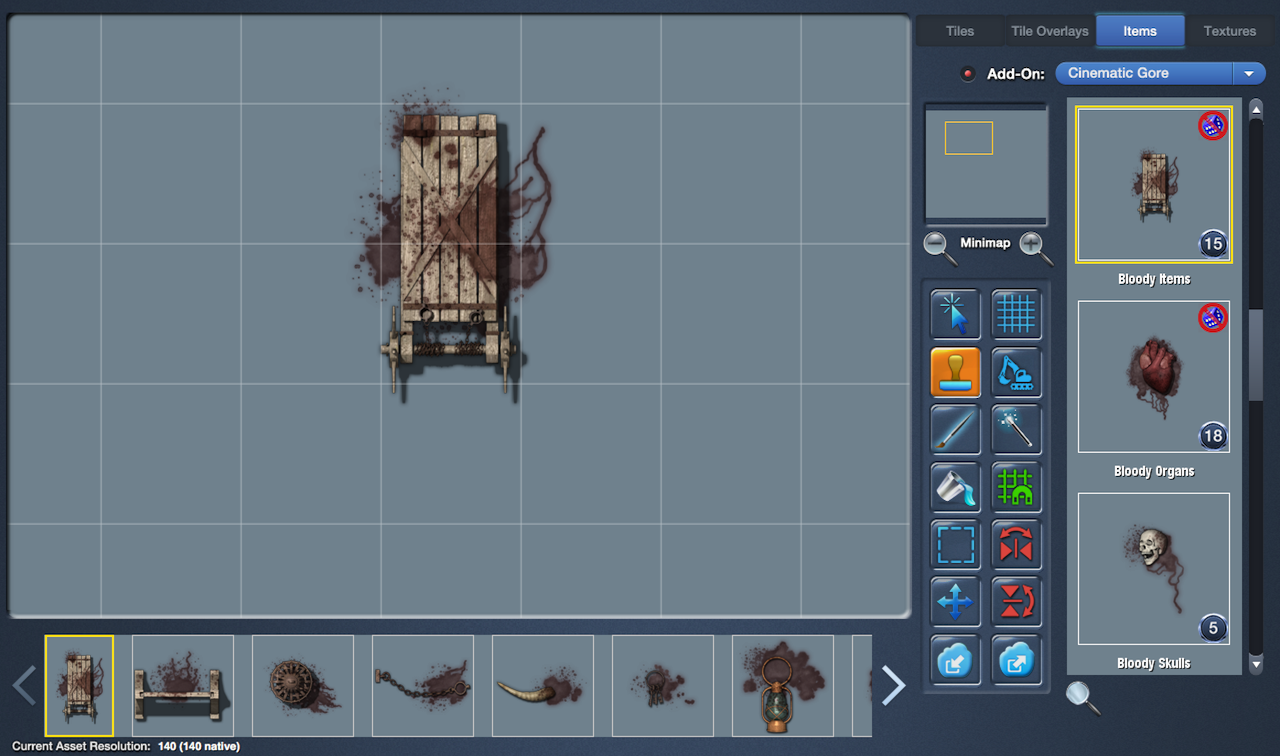
Task: Select the orange stamp tool
Action: pos(955,372)
